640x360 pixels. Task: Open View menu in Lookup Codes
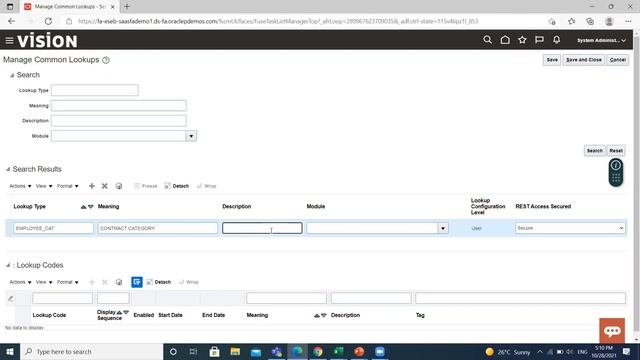click(x=44, y=282)
